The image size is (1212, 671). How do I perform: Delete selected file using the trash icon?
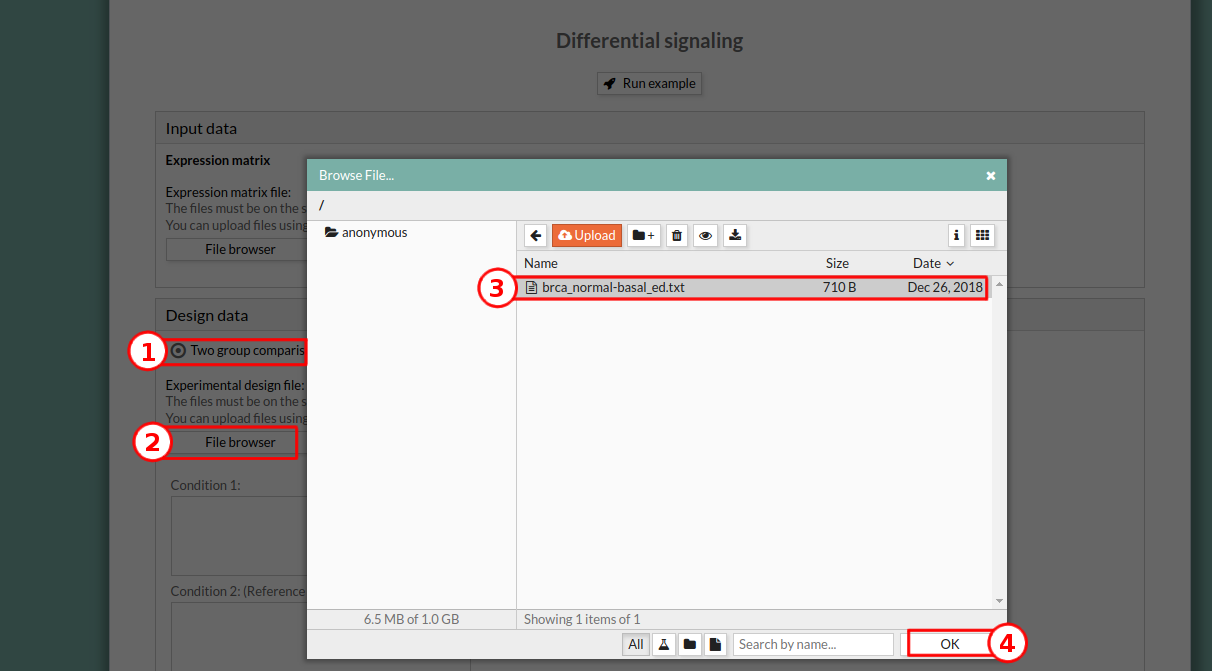(x=677, y=235)
